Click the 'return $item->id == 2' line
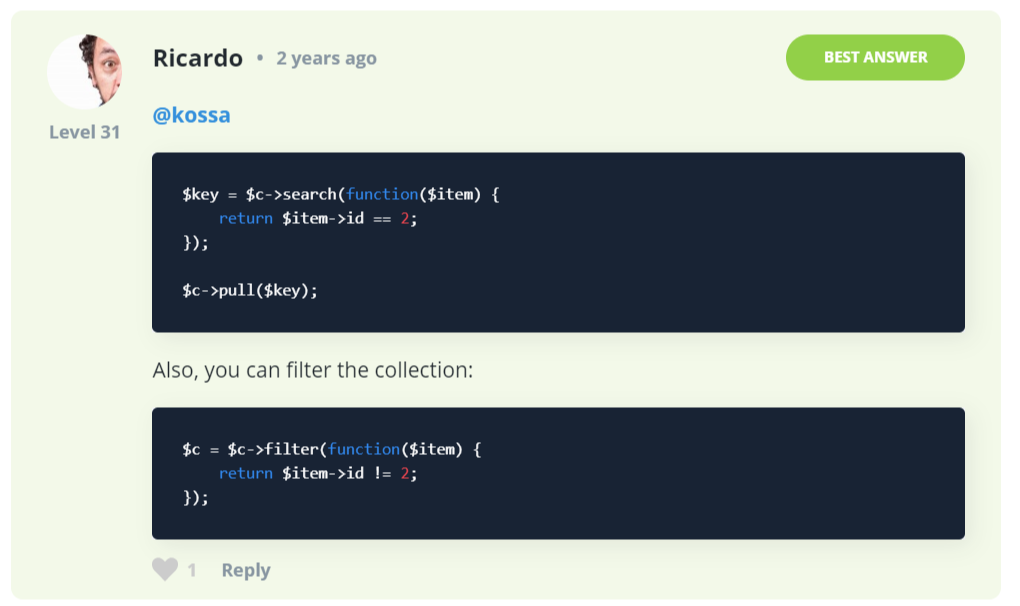 click(317, 218)
